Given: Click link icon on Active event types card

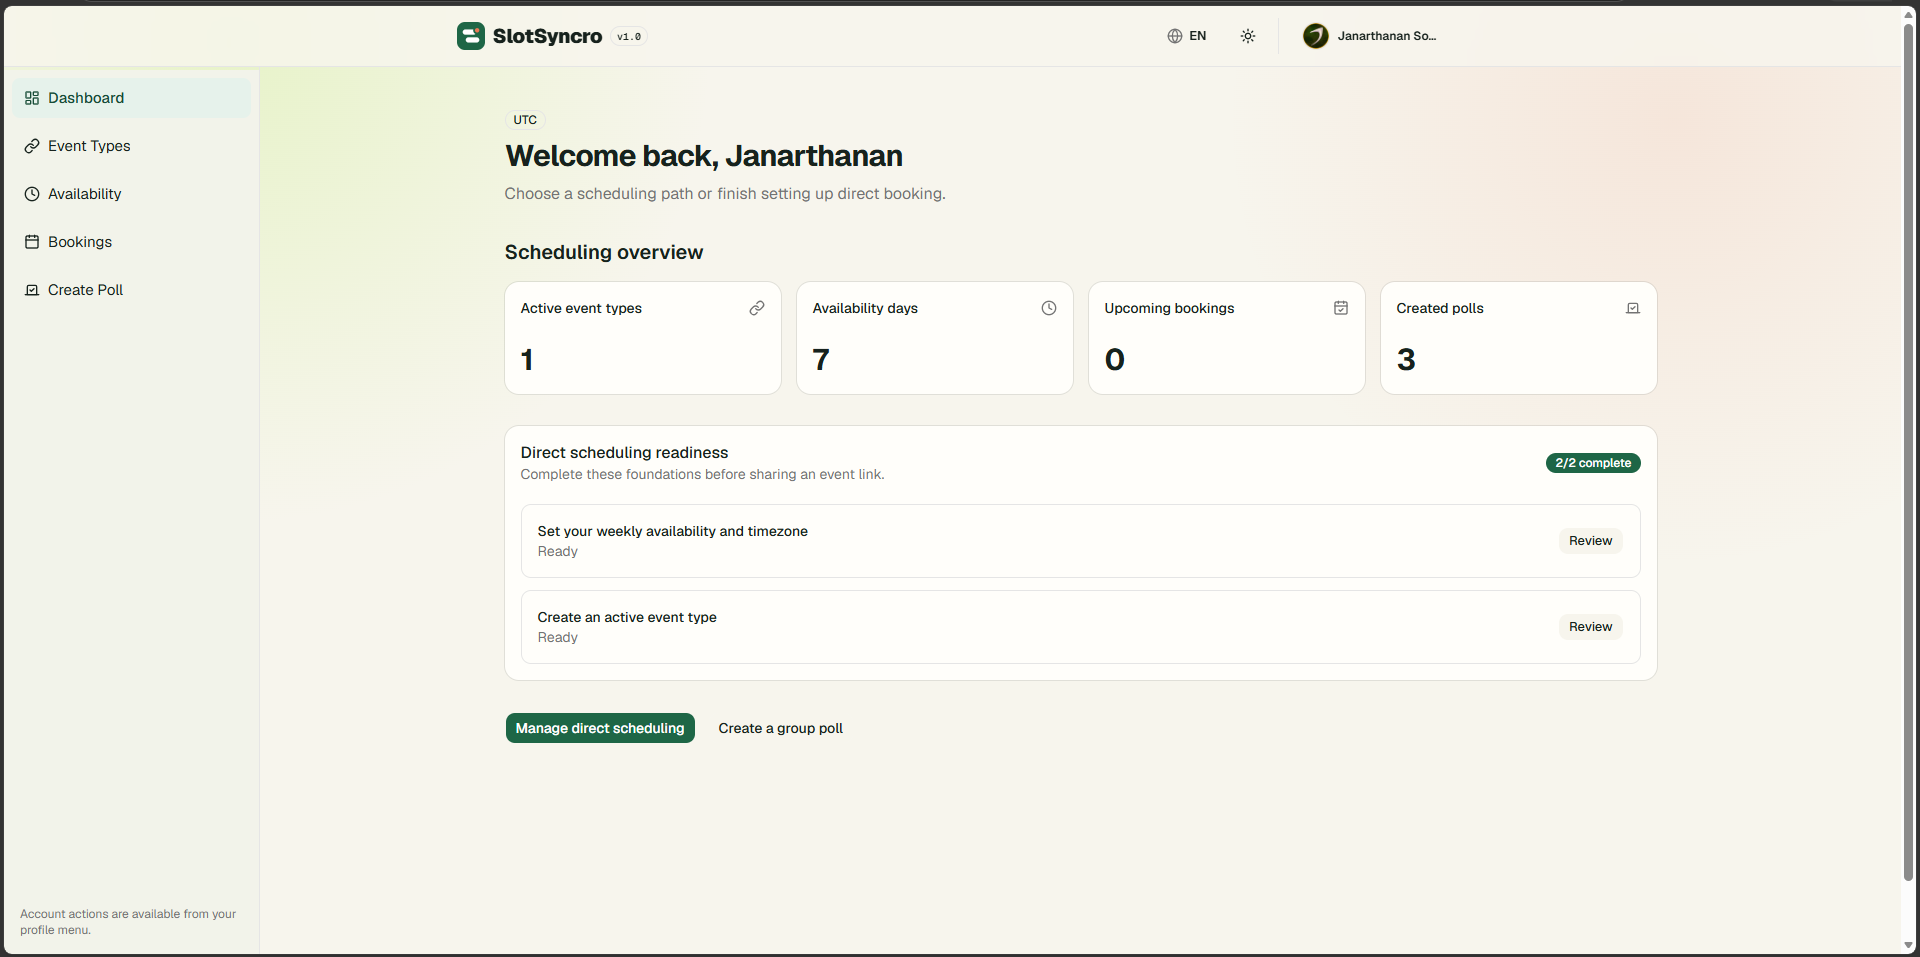Looking at the screenshot, I should click(x=757, y=308).
